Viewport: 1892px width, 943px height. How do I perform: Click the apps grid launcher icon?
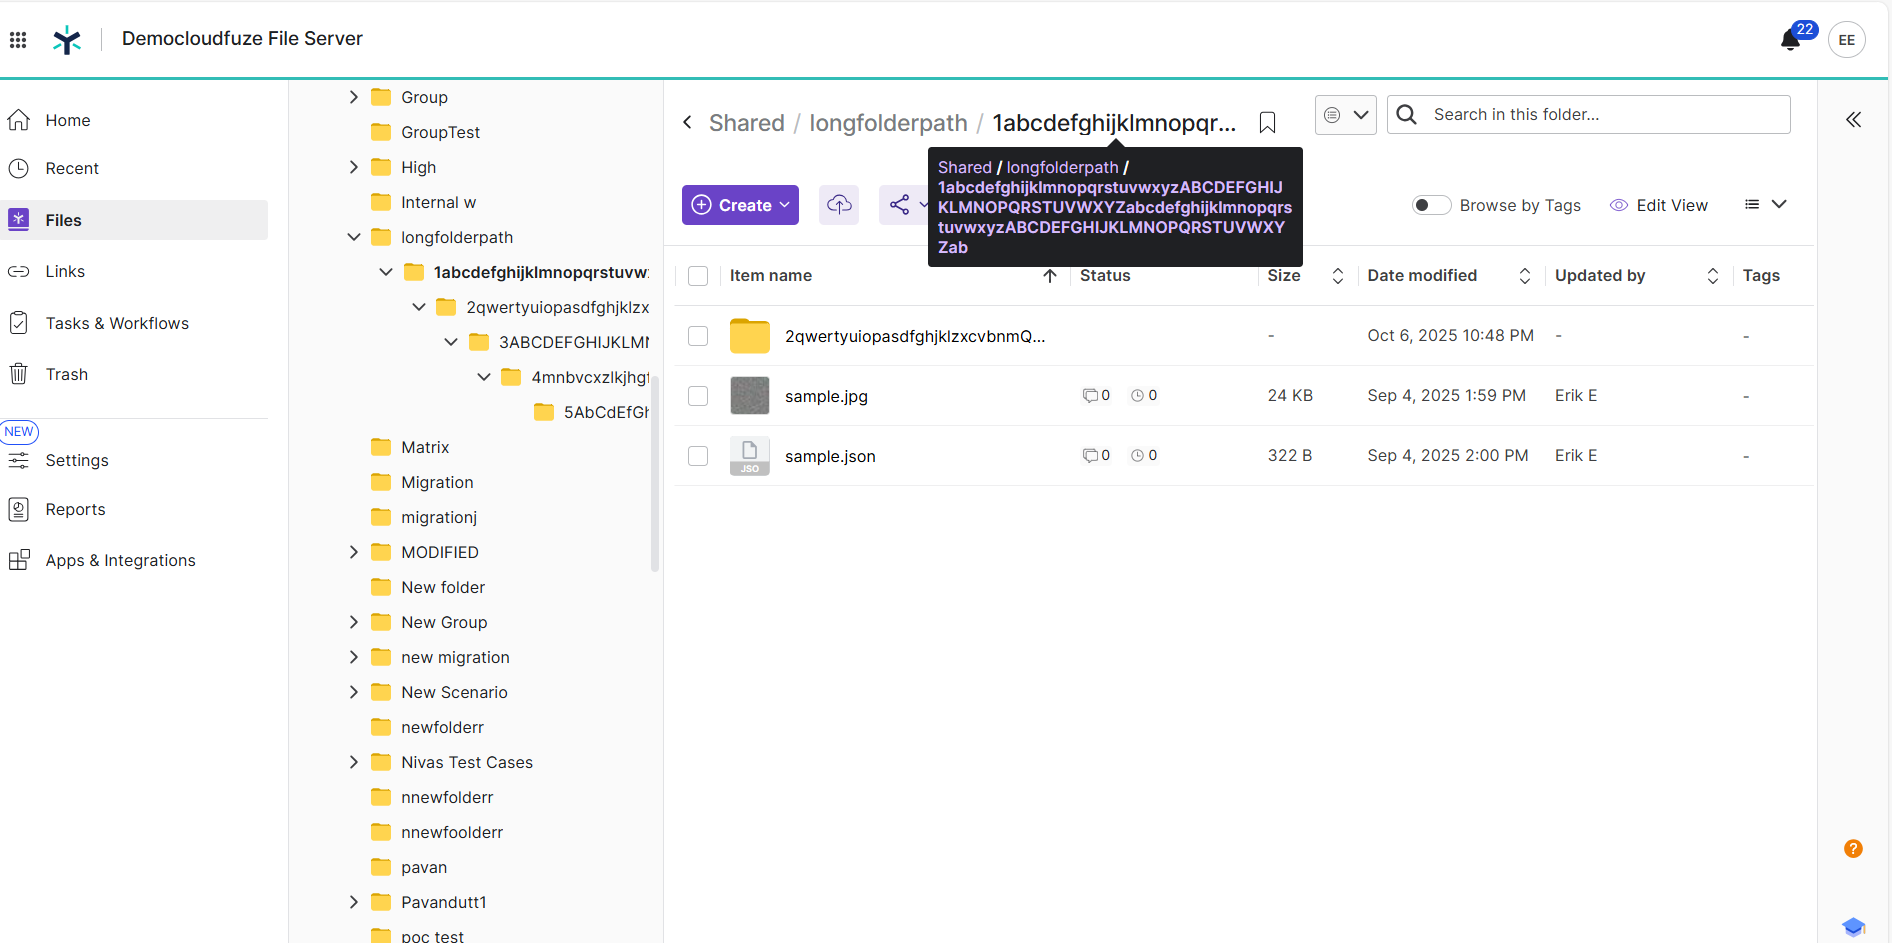click(x=18, y=40)
